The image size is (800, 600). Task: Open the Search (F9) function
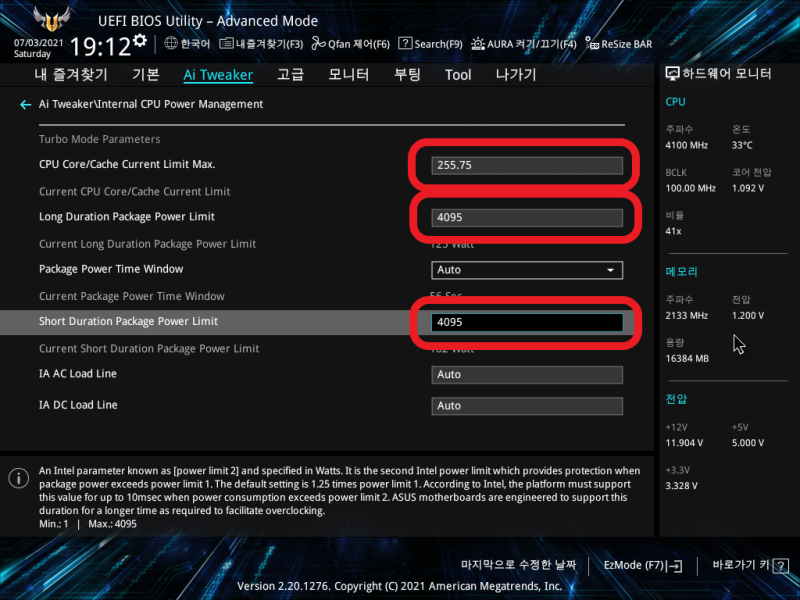point(432,43)
